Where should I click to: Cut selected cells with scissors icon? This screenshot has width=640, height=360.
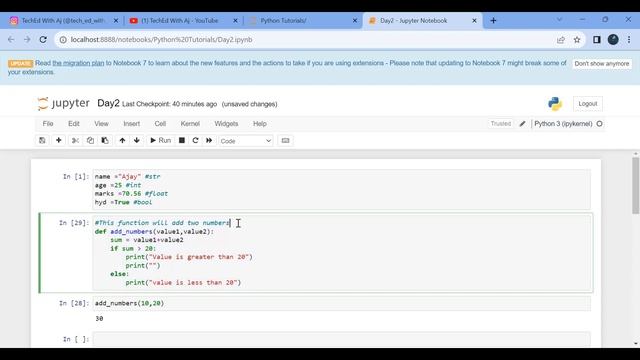pos(75,140)
